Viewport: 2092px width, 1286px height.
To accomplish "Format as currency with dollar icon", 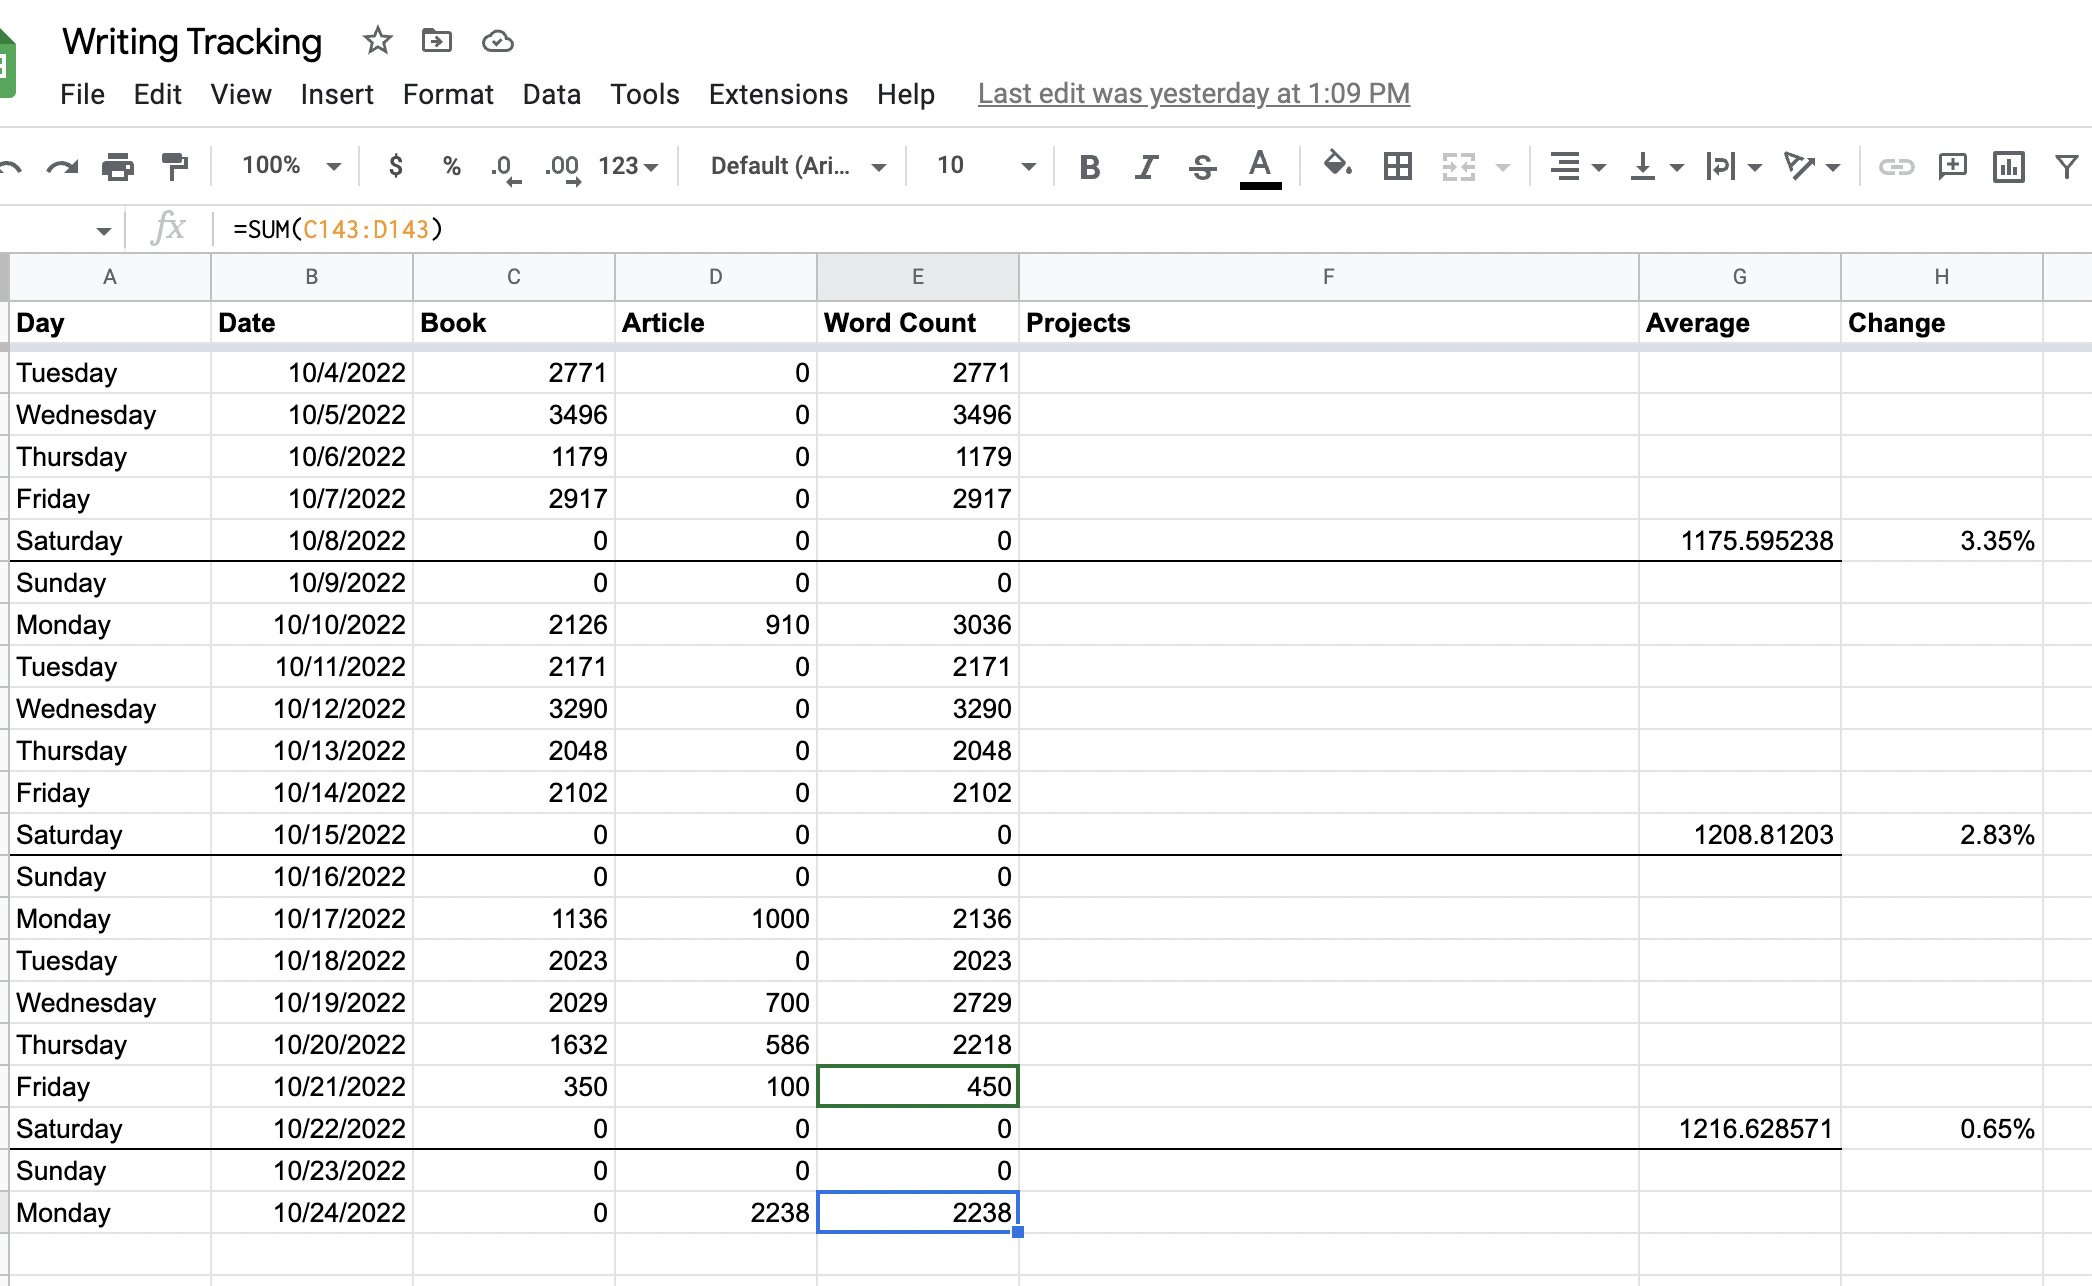I will coord(396,166).
